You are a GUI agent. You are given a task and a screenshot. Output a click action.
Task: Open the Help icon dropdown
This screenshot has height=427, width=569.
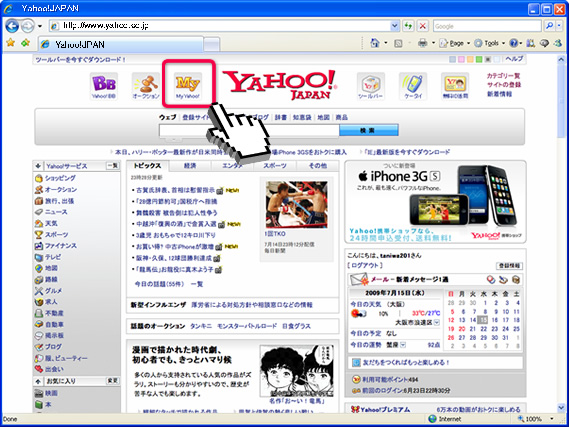[x=515, y=43]
